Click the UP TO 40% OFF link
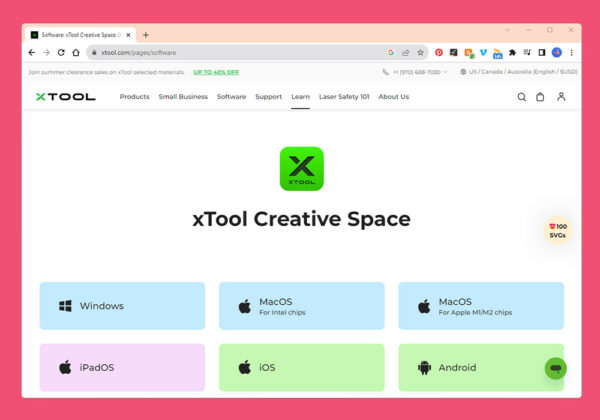This screenshot has width=600, height=420. click(216, 72)
